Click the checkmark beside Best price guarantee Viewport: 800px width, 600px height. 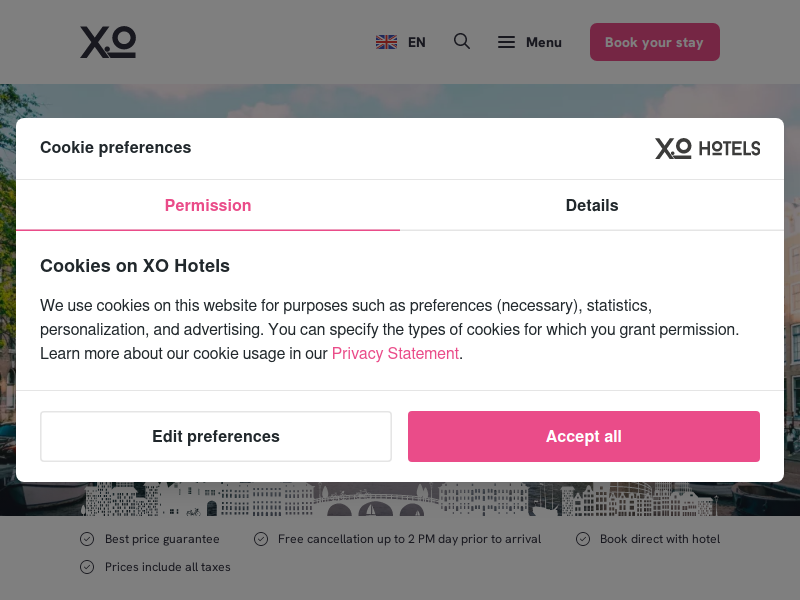[87, 539]
